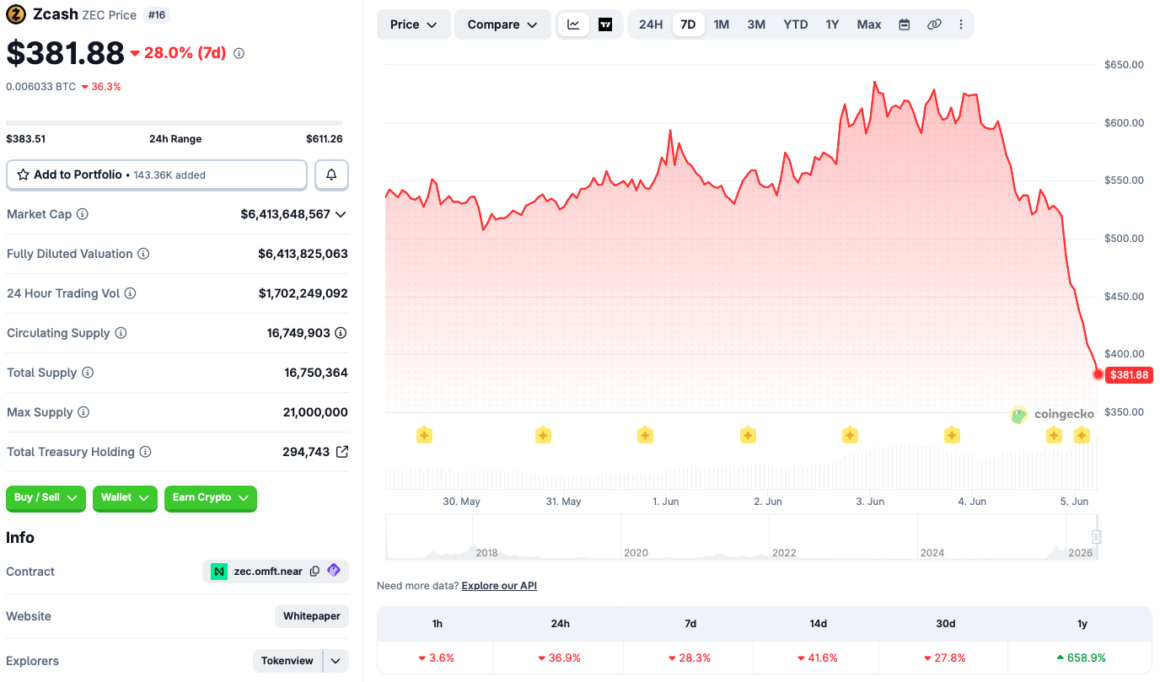Open Market Cap info tooltip icon
This screenshot has width=1160, height=682.
click(x=83, y=214)
